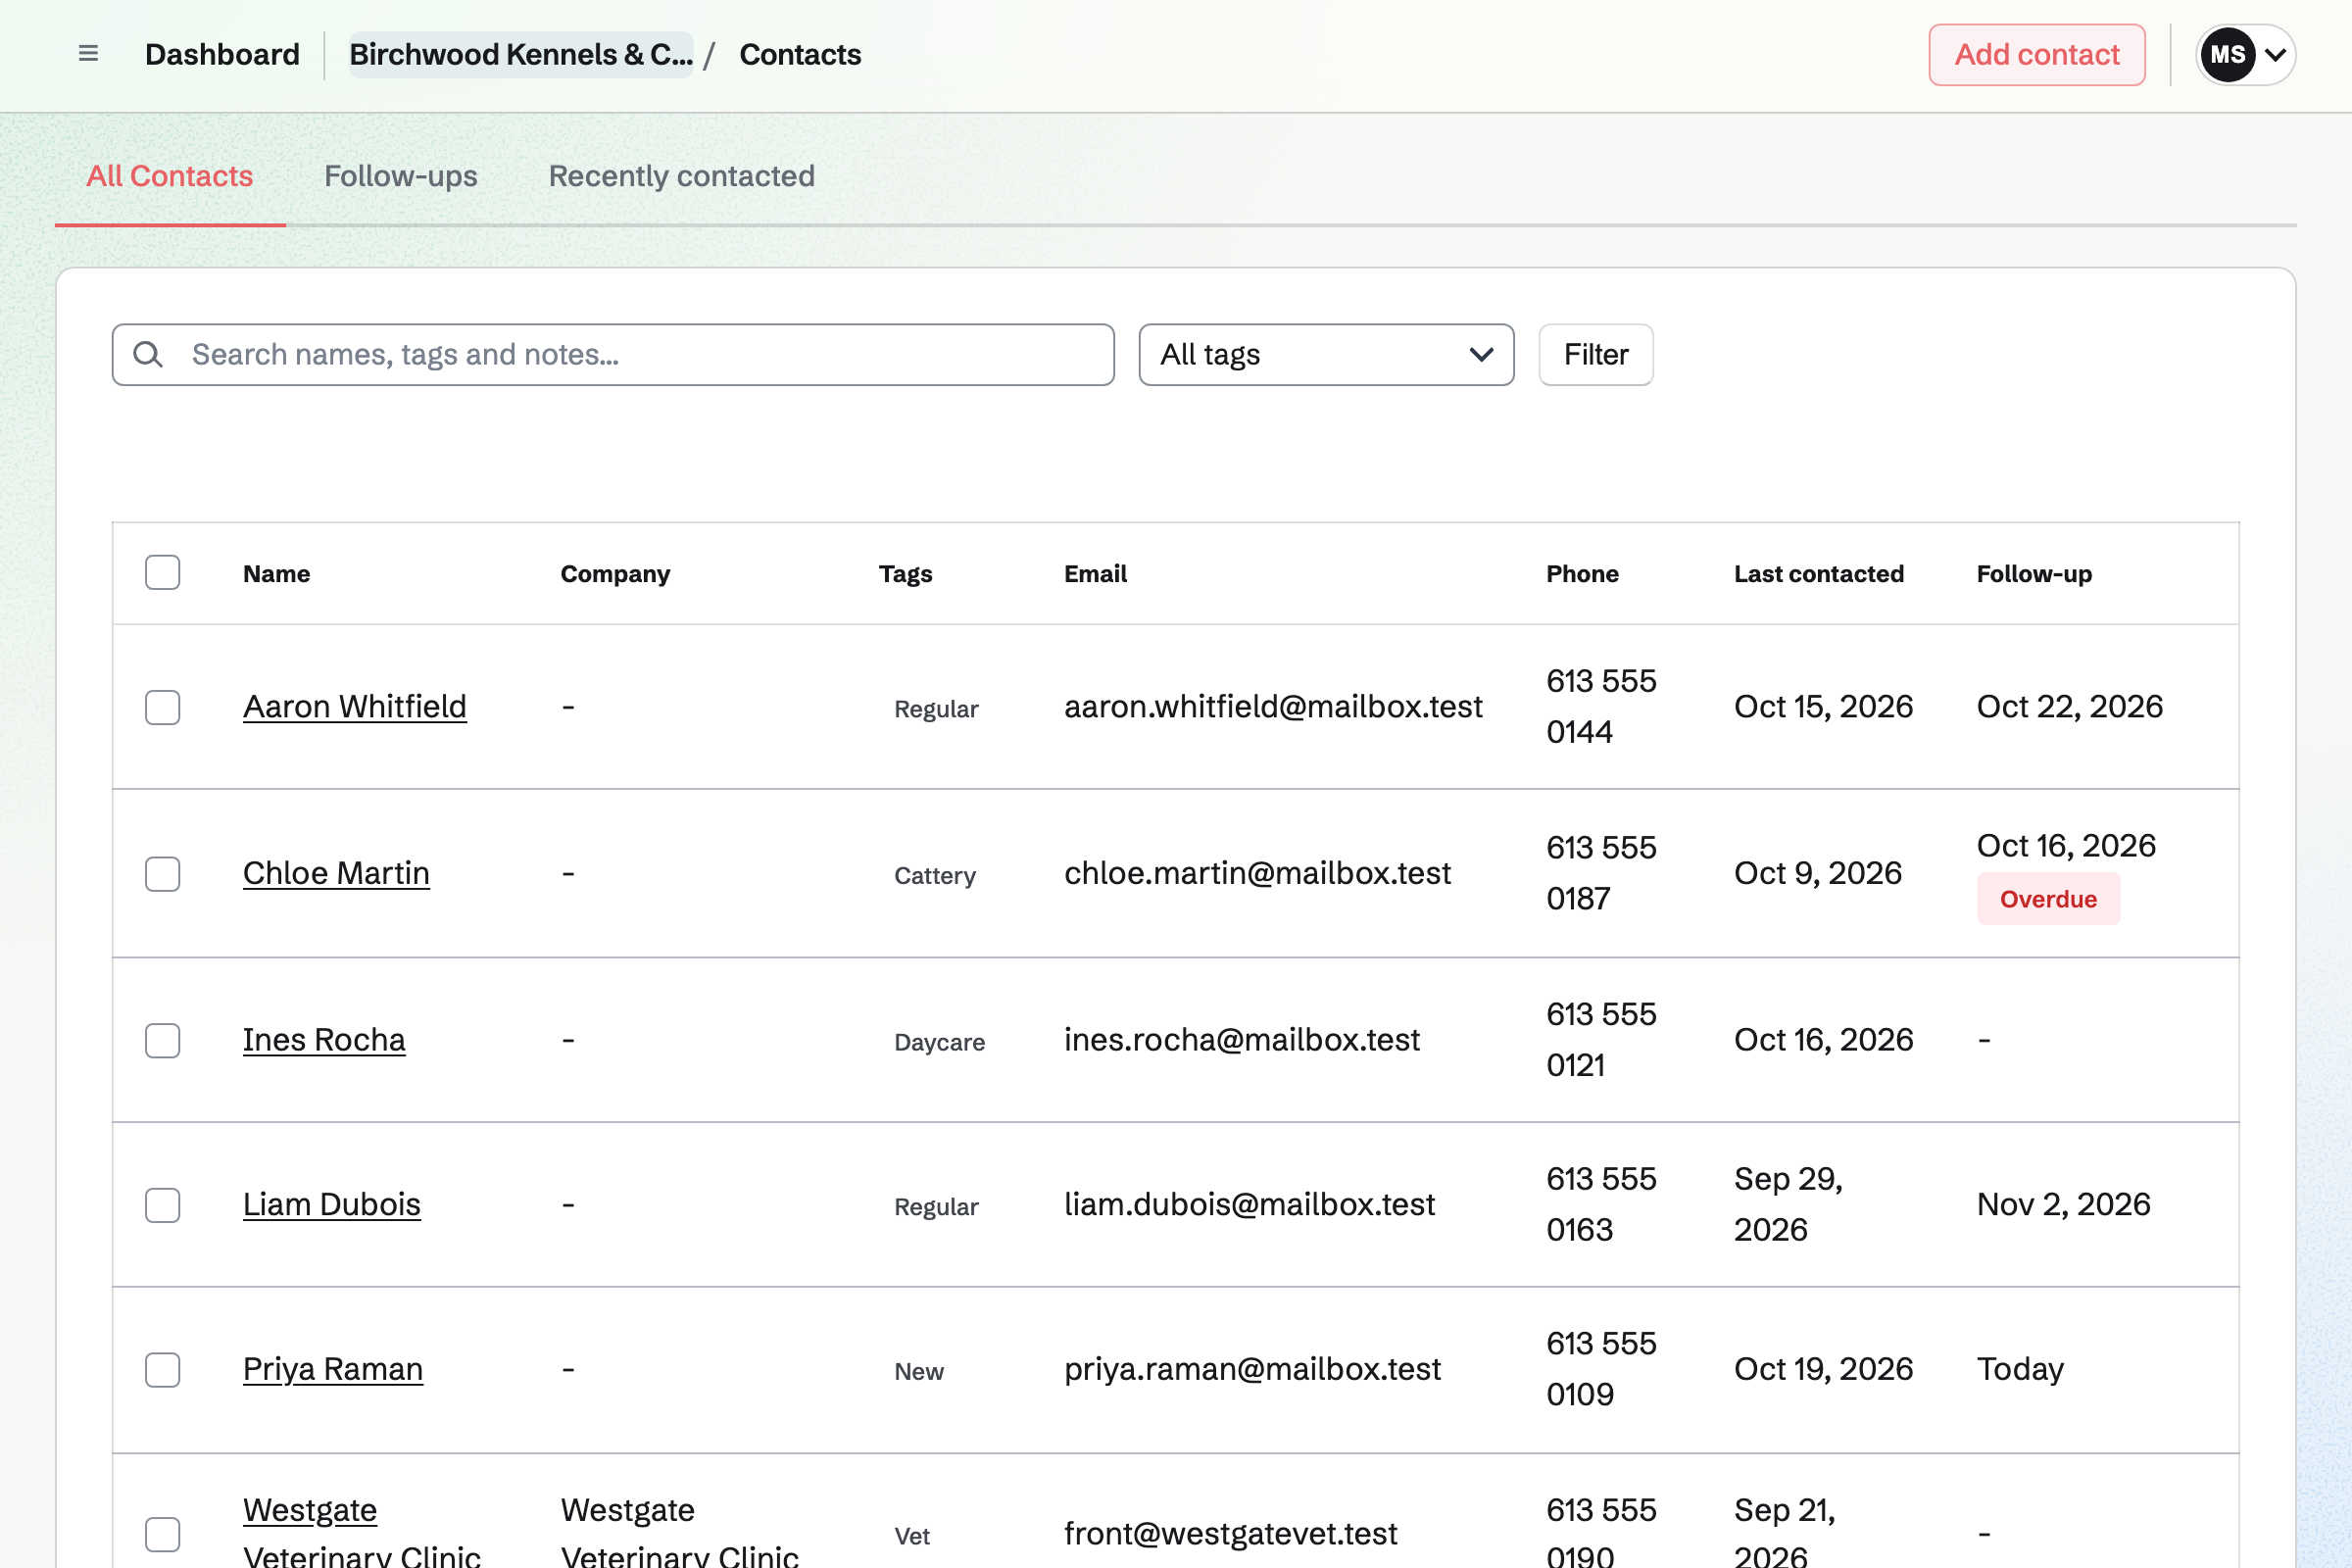Open the Recently contacted tab
The image size is (2352, 1568).
pos(681,176)
